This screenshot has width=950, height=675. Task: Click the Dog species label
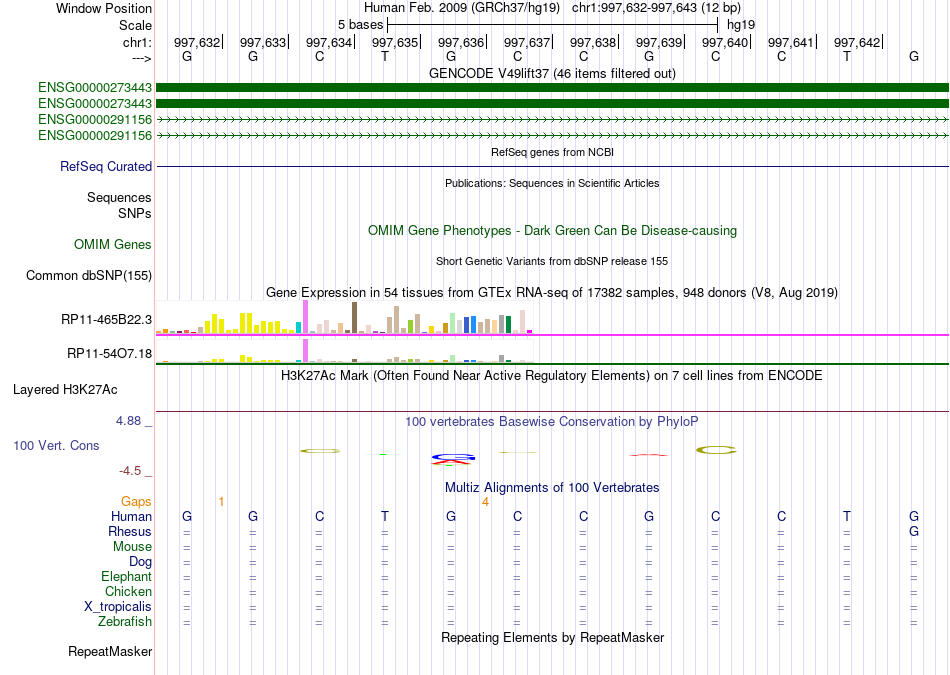(x=140, y=562)
